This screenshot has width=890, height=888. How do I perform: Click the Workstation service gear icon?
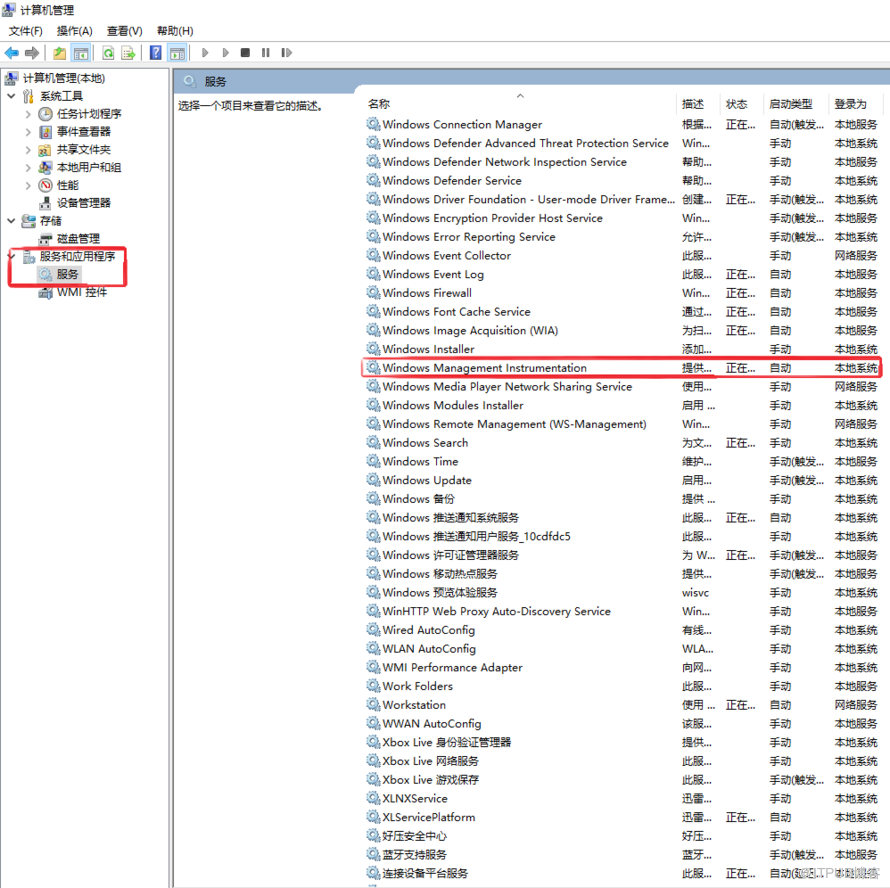pos(373,705)
